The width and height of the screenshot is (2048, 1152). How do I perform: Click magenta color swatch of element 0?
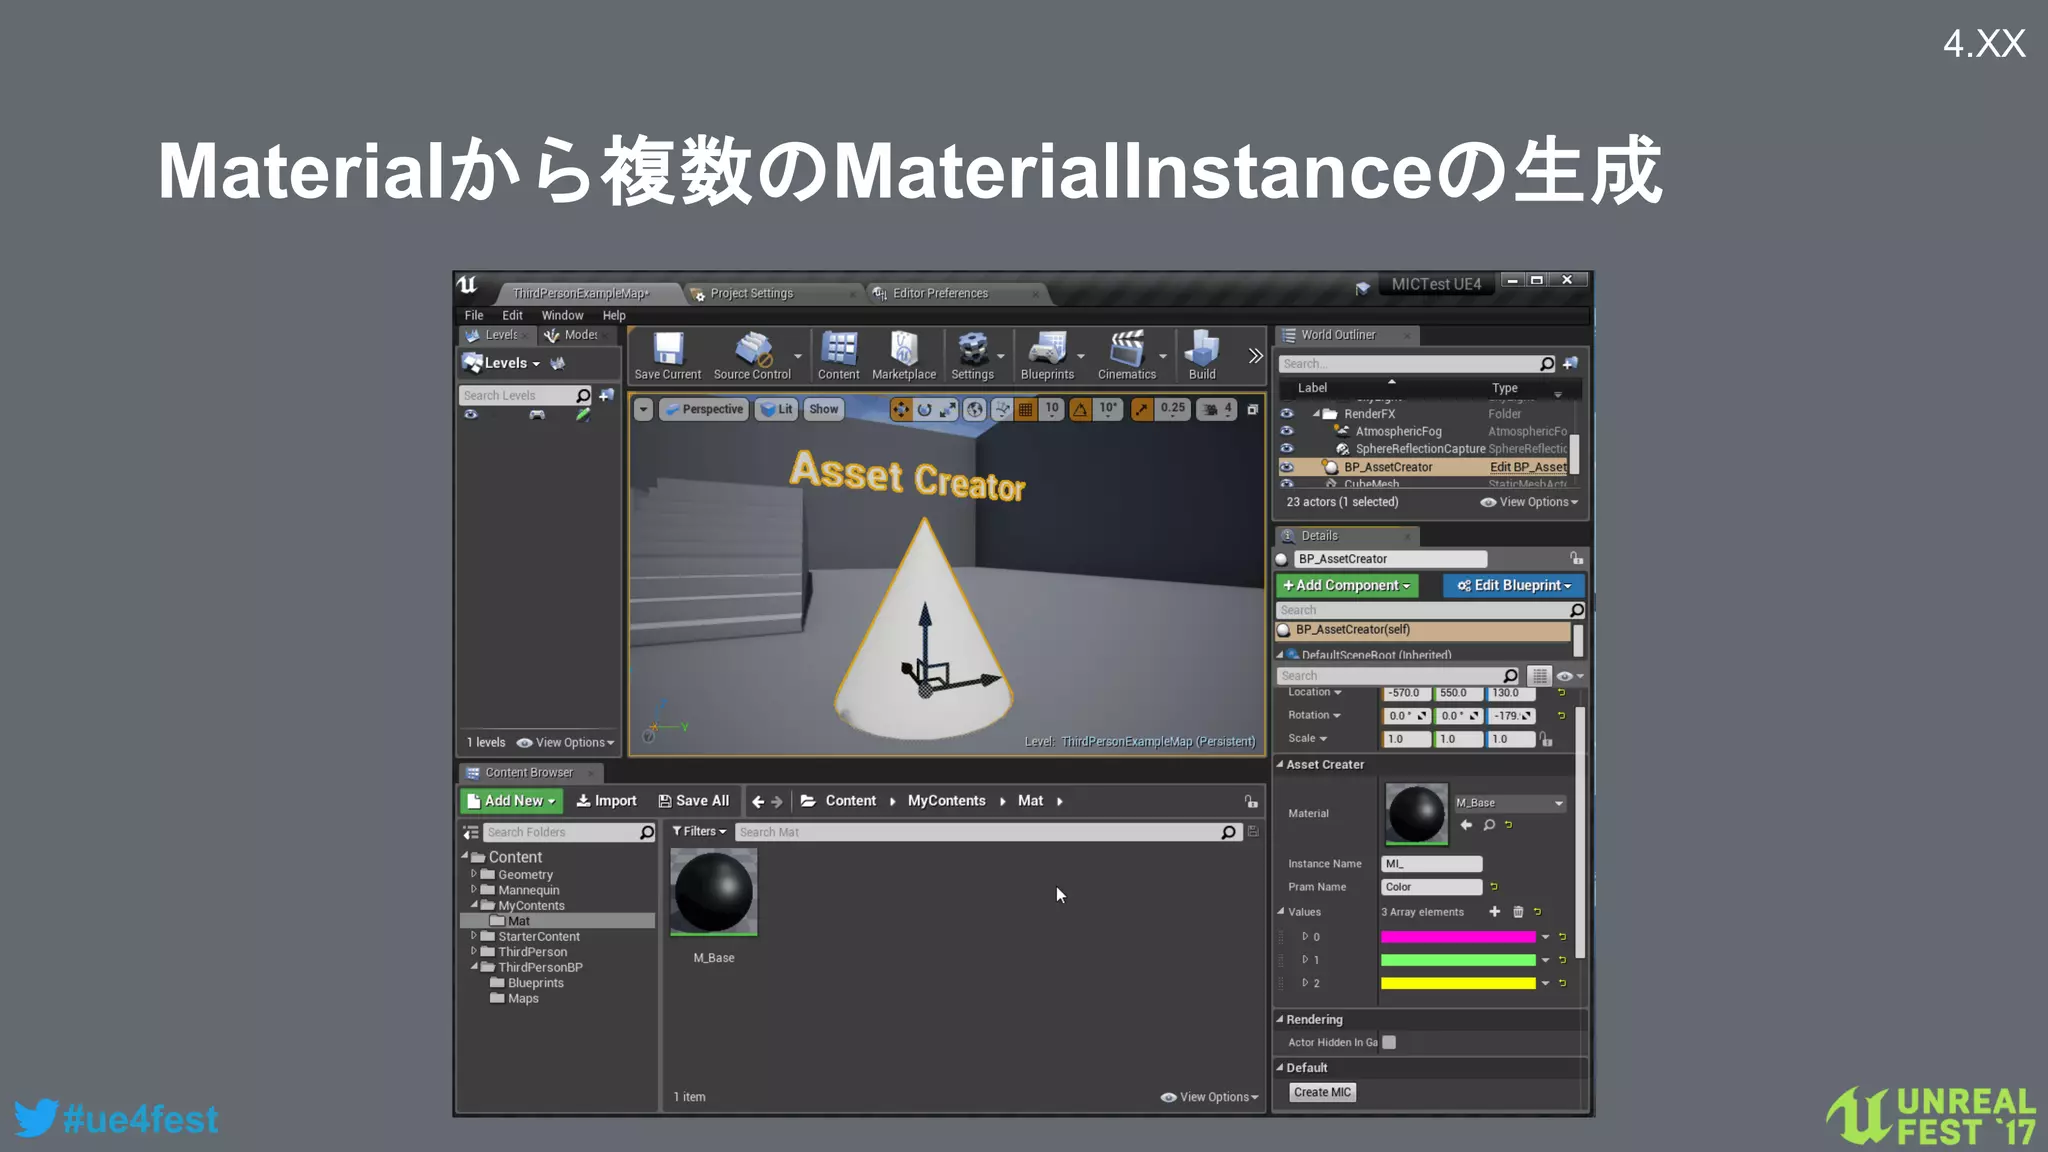[x=1458, y=937]
